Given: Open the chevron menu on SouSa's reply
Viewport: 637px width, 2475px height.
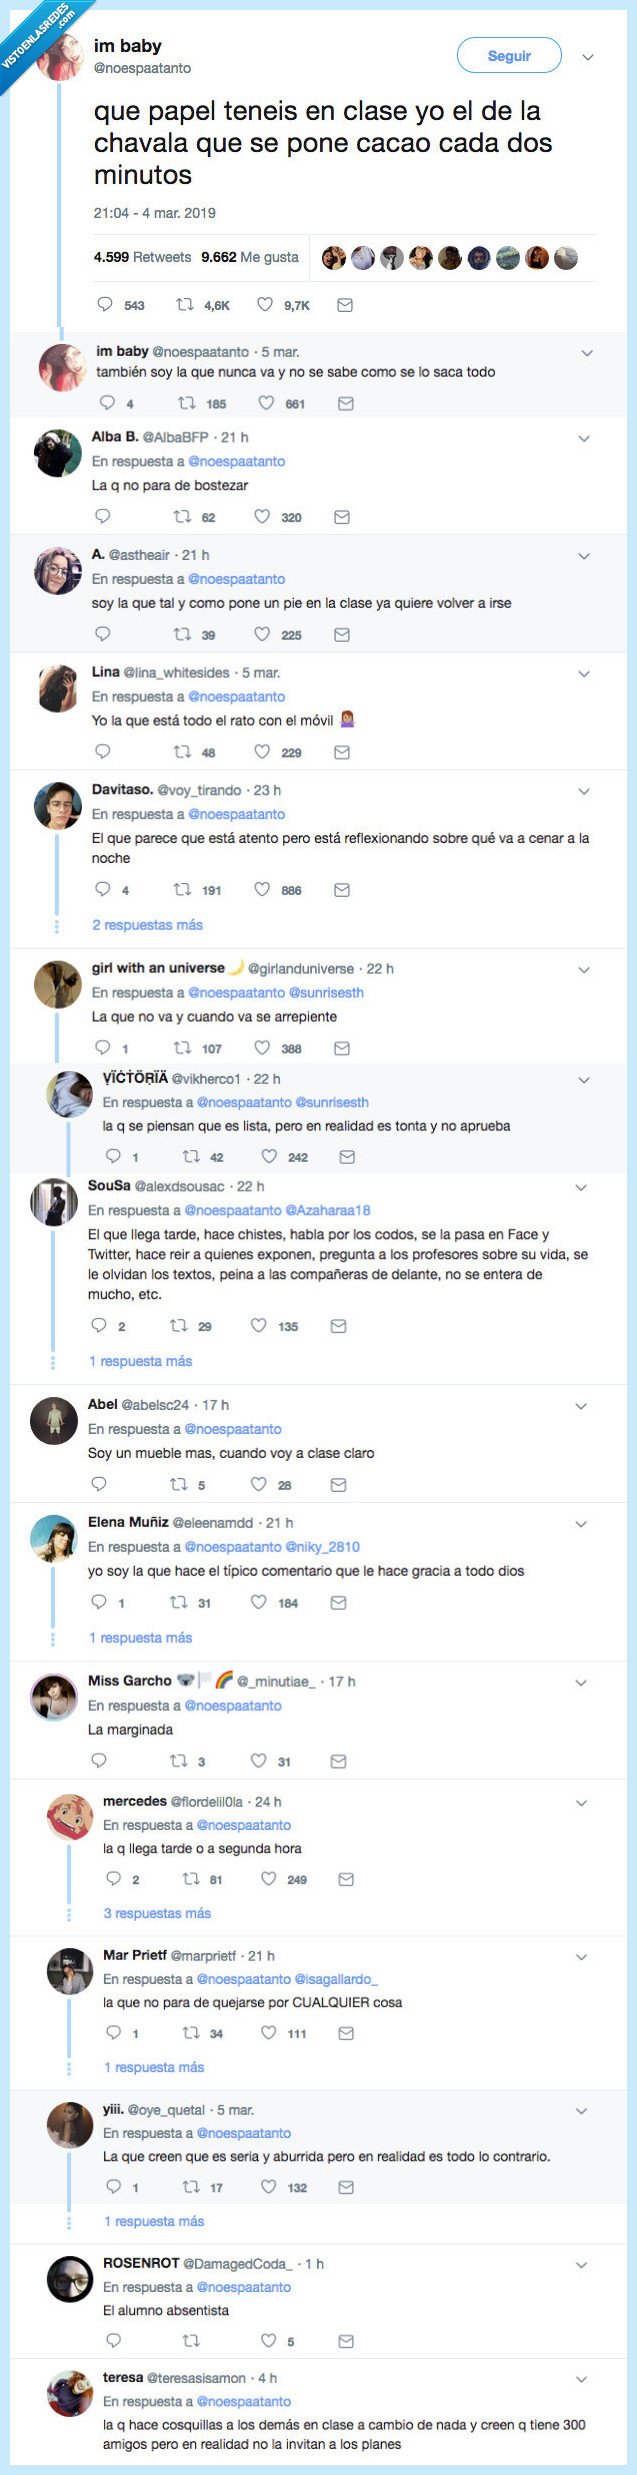Looking at the screenshot, I should click(x=581, y=1187).
